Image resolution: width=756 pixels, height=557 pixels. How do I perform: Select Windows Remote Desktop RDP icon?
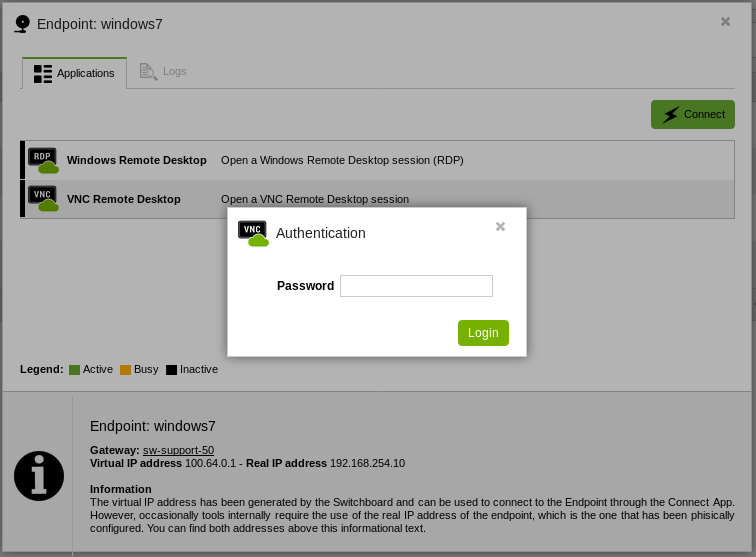pos(43,160)
